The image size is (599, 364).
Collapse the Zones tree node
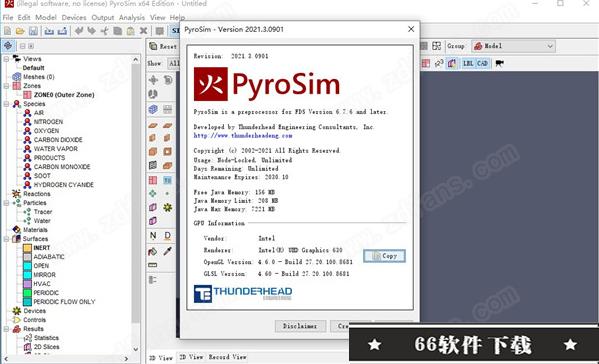6,86
